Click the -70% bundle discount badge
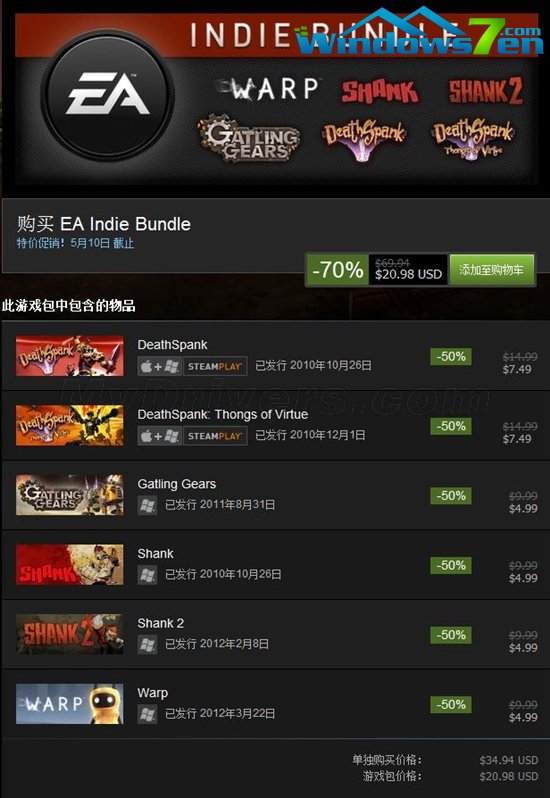This screenshot has width=550, height=798. pos(337,270)
